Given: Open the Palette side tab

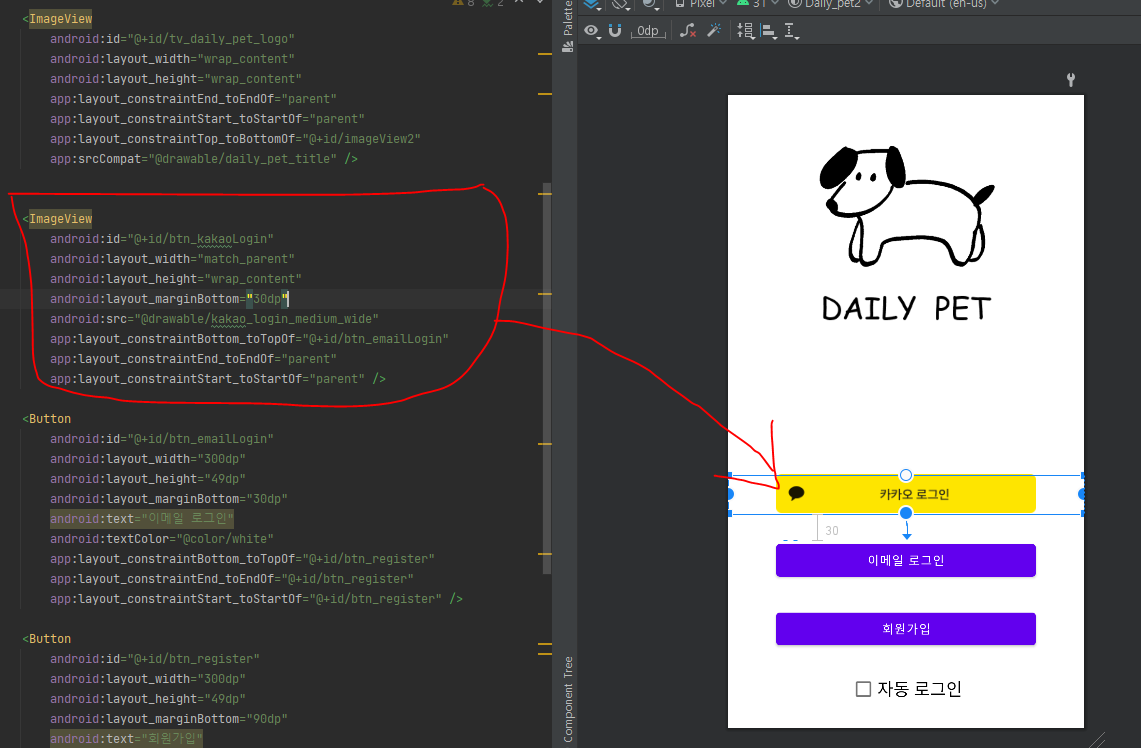Looking at the screenshot, I should point(568,26).
